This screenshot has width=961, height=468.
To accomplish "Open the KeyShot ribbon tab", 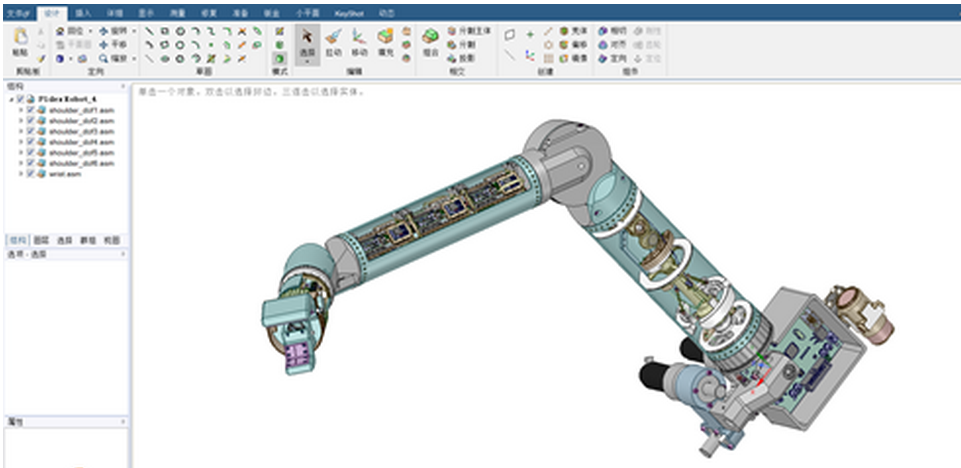I will [347, 13].
